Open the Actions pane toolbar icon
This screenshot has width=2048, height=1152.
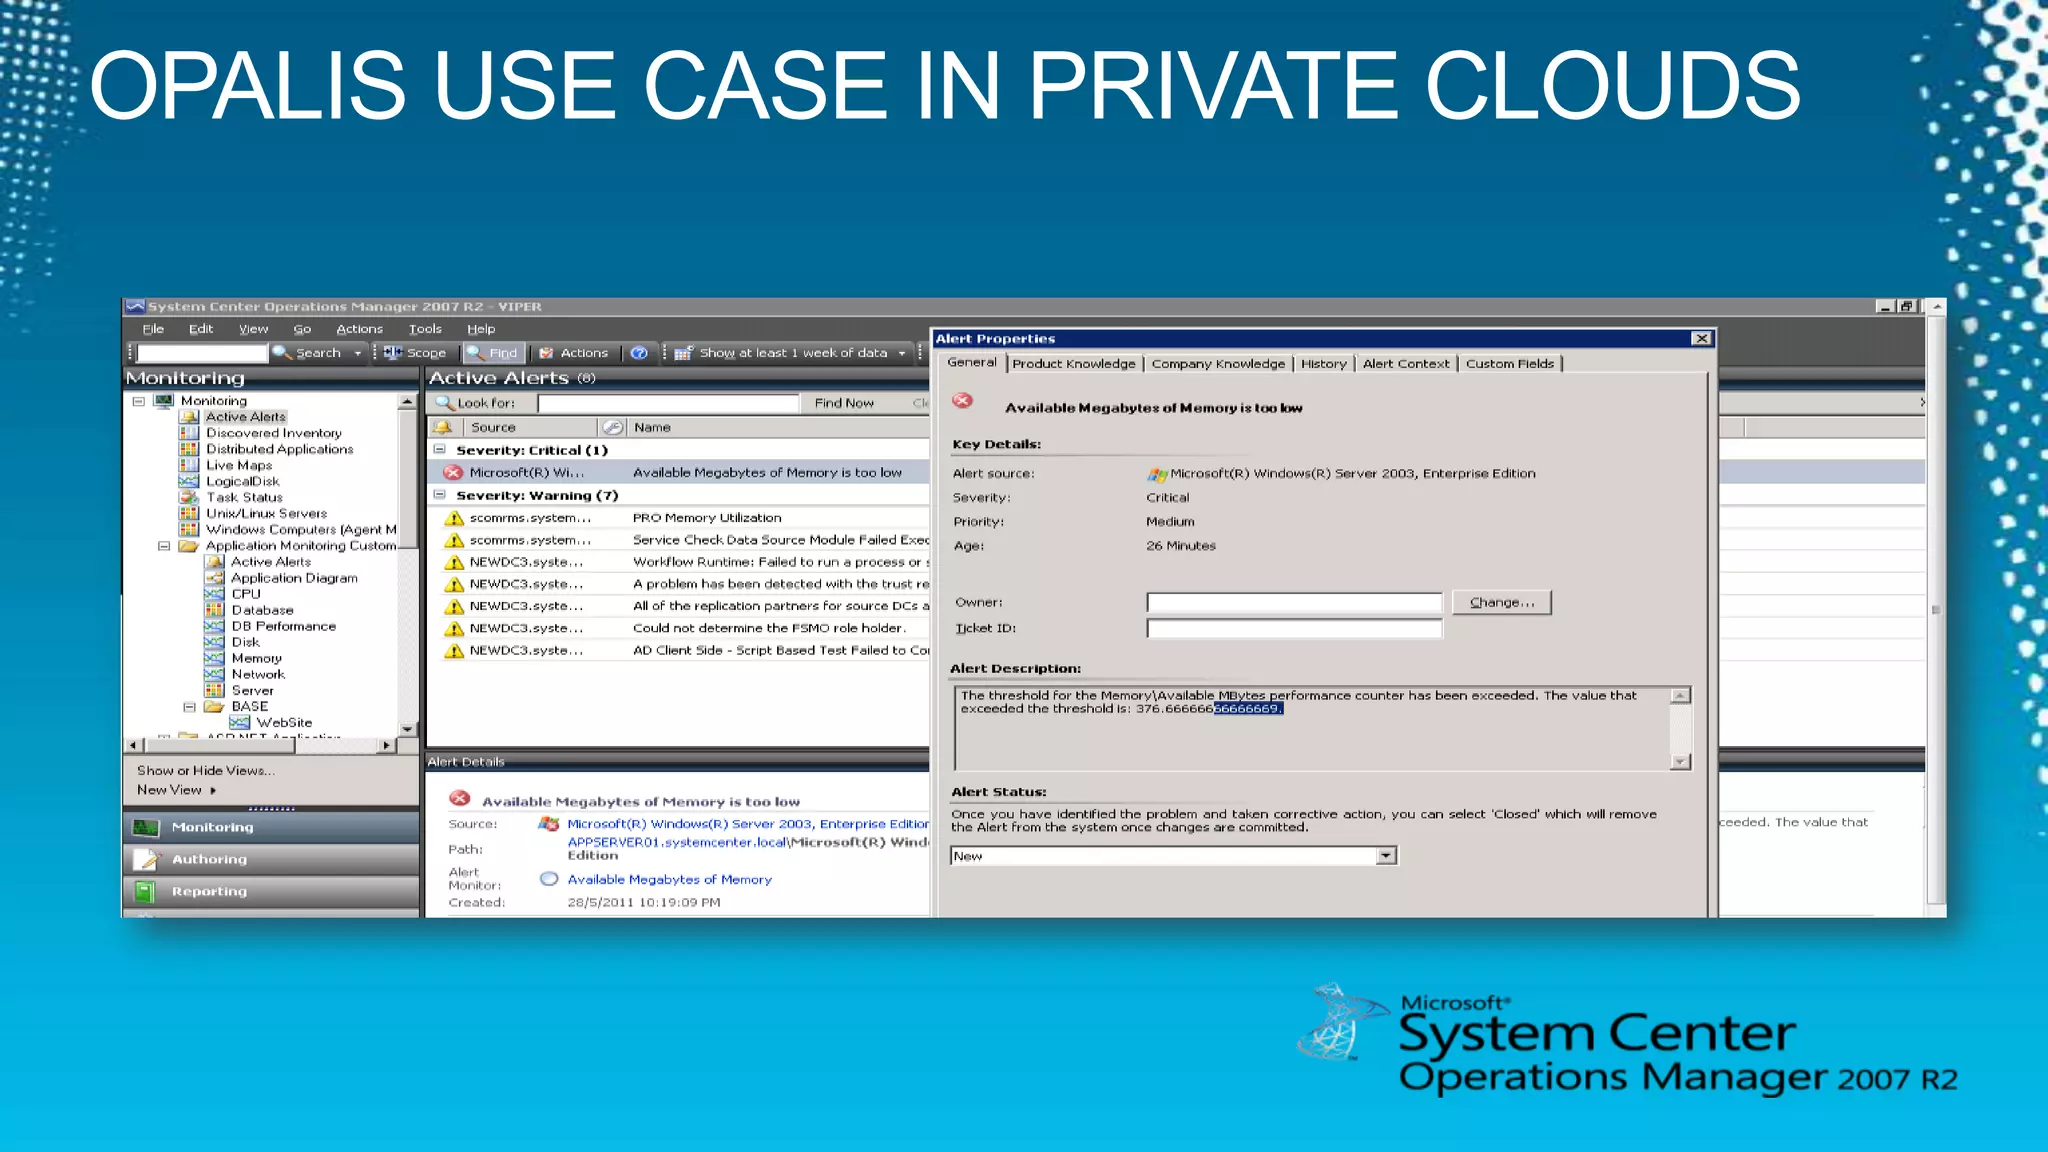547,353
